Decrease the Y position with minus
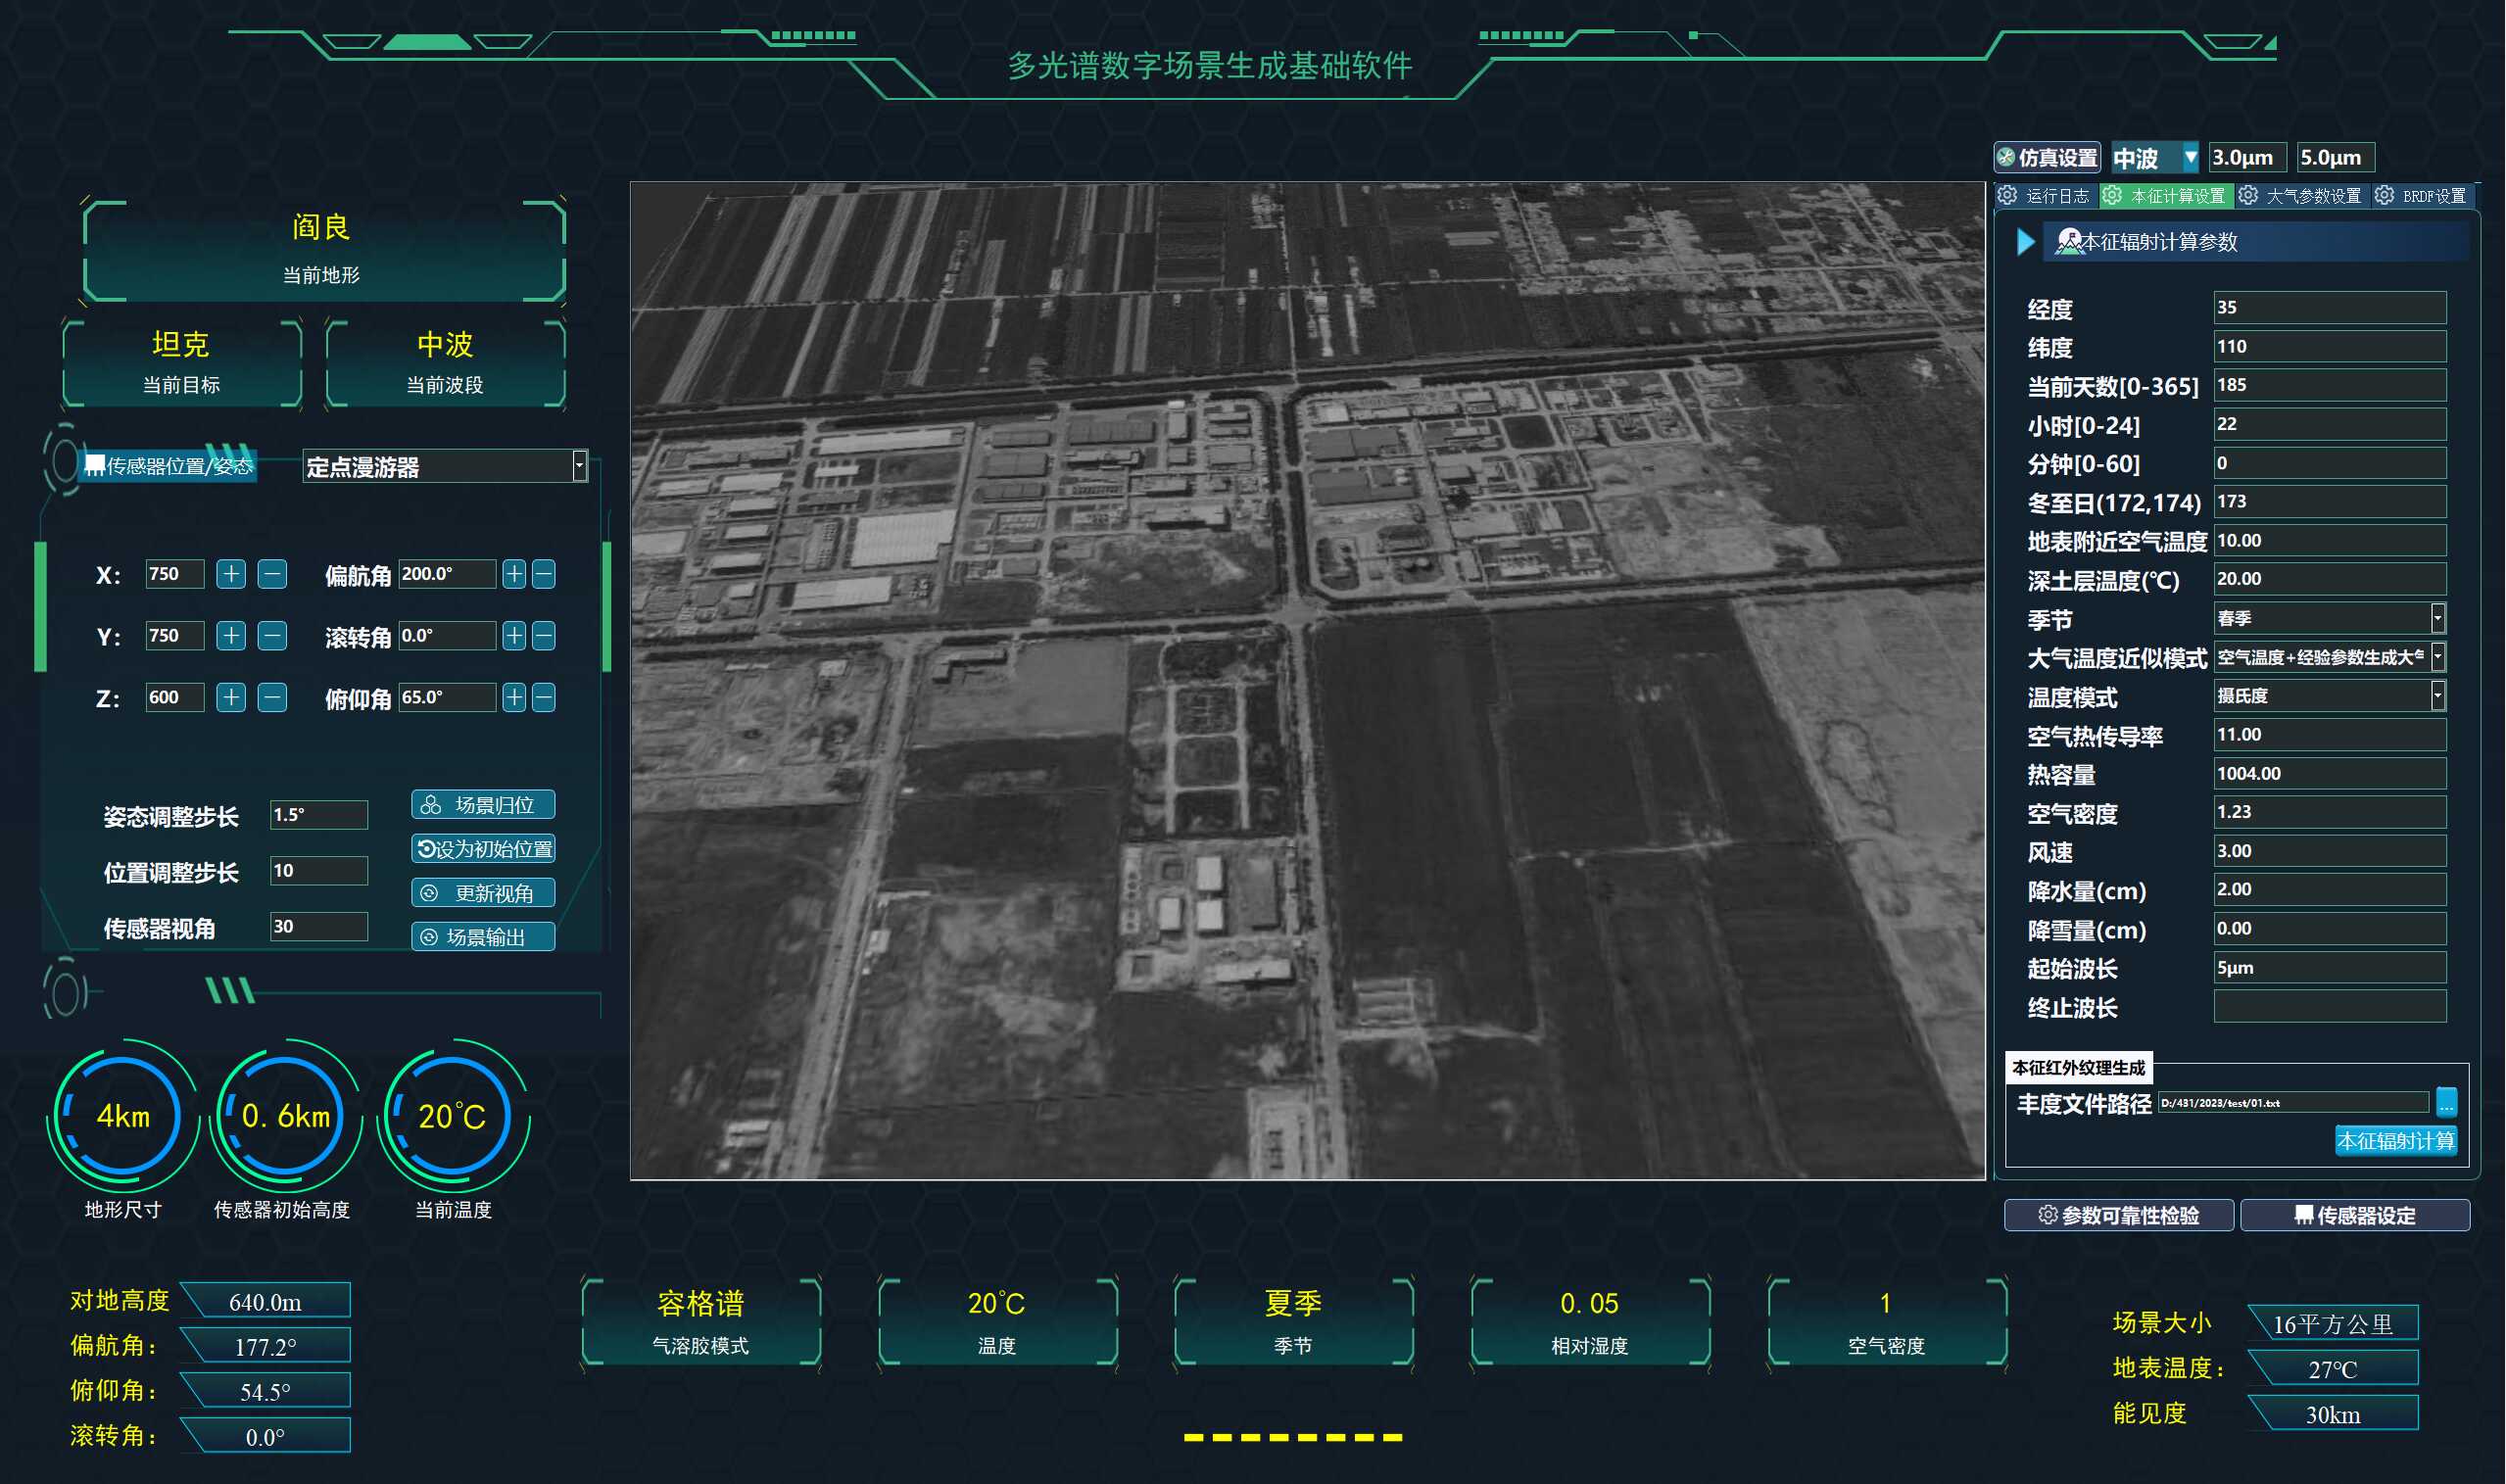 (272, 636)
